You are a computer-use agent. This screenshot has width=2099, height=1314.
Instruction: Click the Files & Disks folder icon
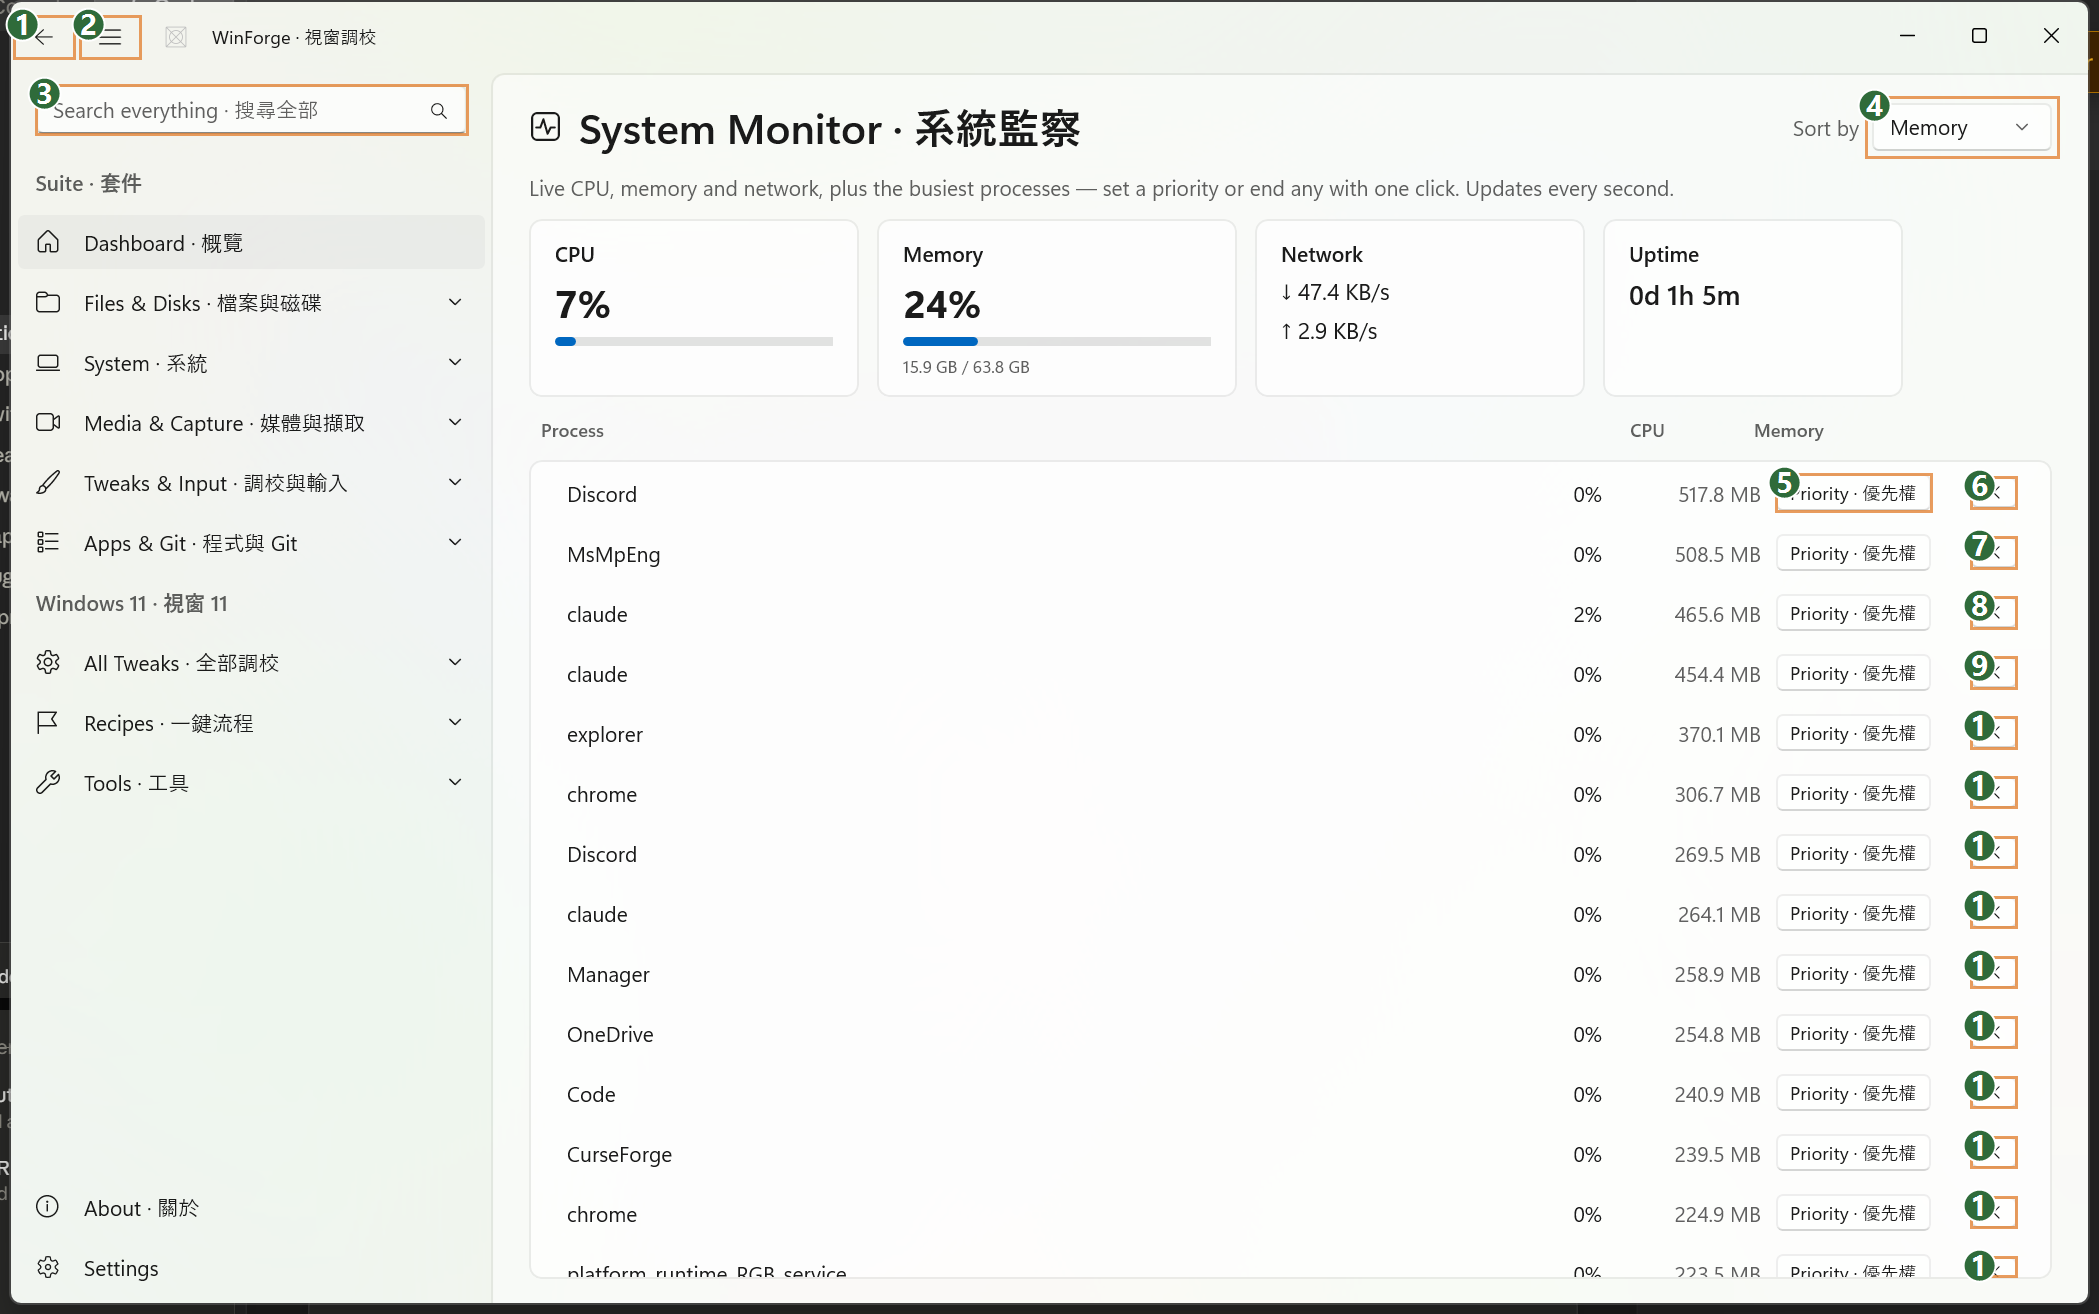pyautogui.click(x=48, y=303)
